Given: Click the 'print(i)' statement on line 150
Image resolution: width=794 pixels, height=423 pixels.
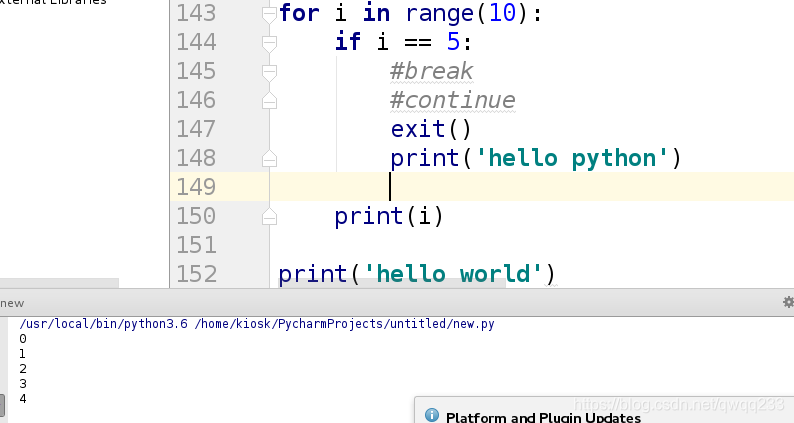Looking at the screenshot, I should [389, 216].
